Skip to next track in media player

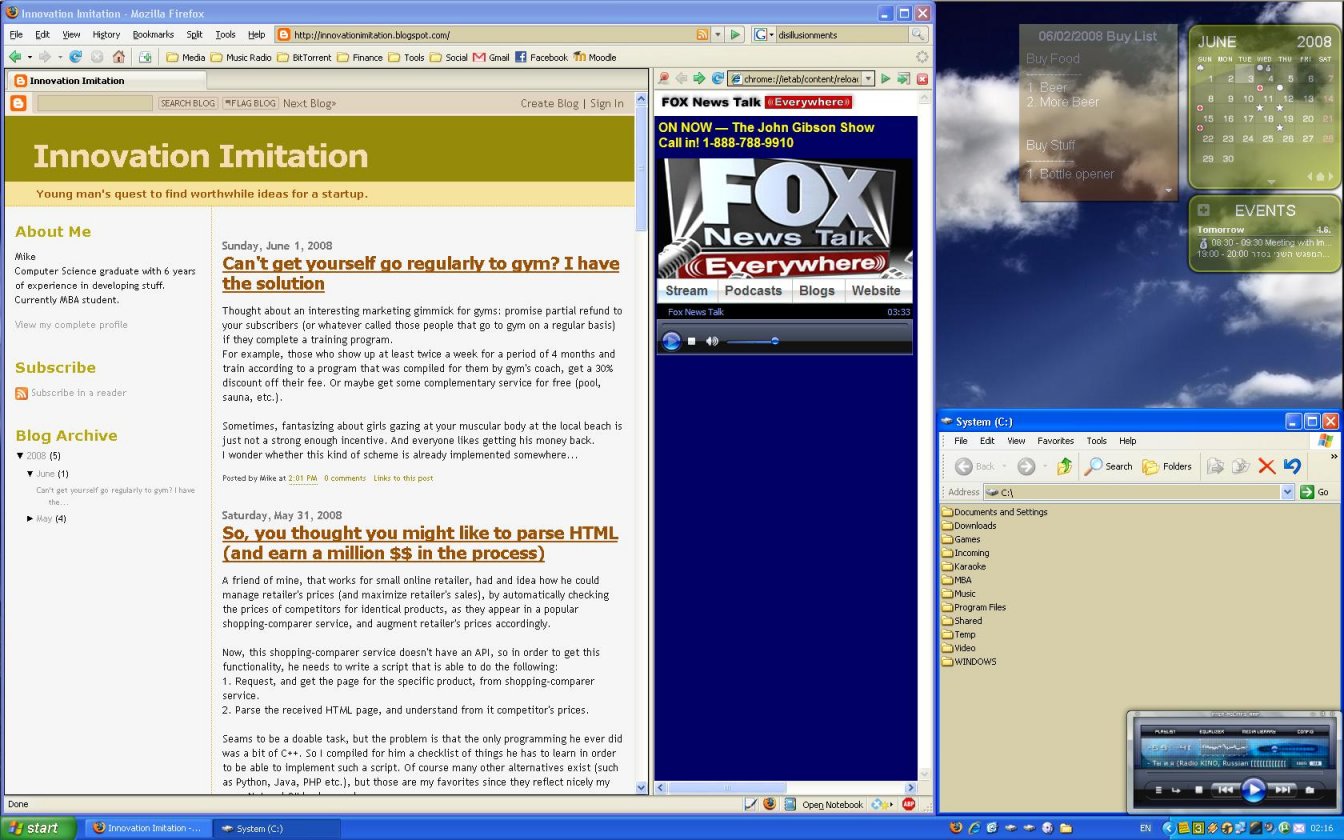tap(1283, 789)
